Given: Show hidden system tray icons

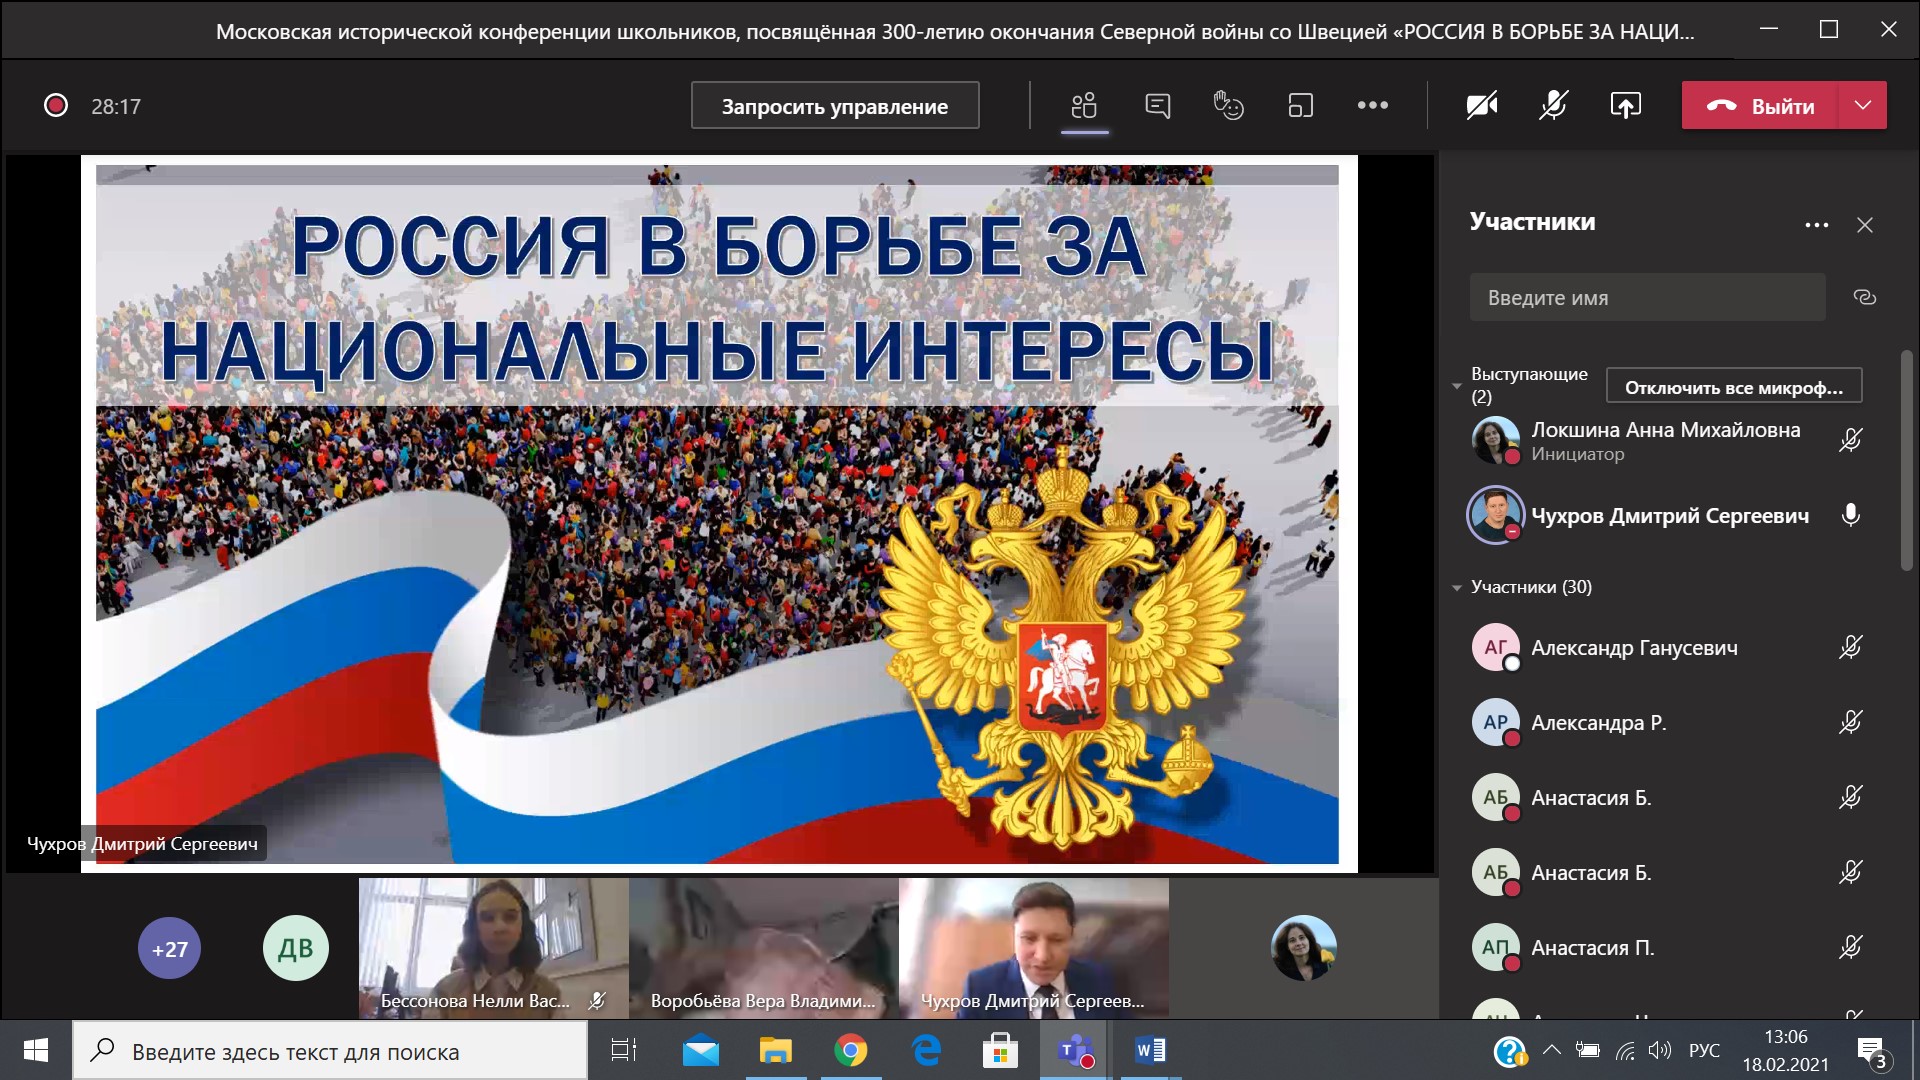Looking at the screenshot, I should pyautogui.click(x=1552, y=1050).
